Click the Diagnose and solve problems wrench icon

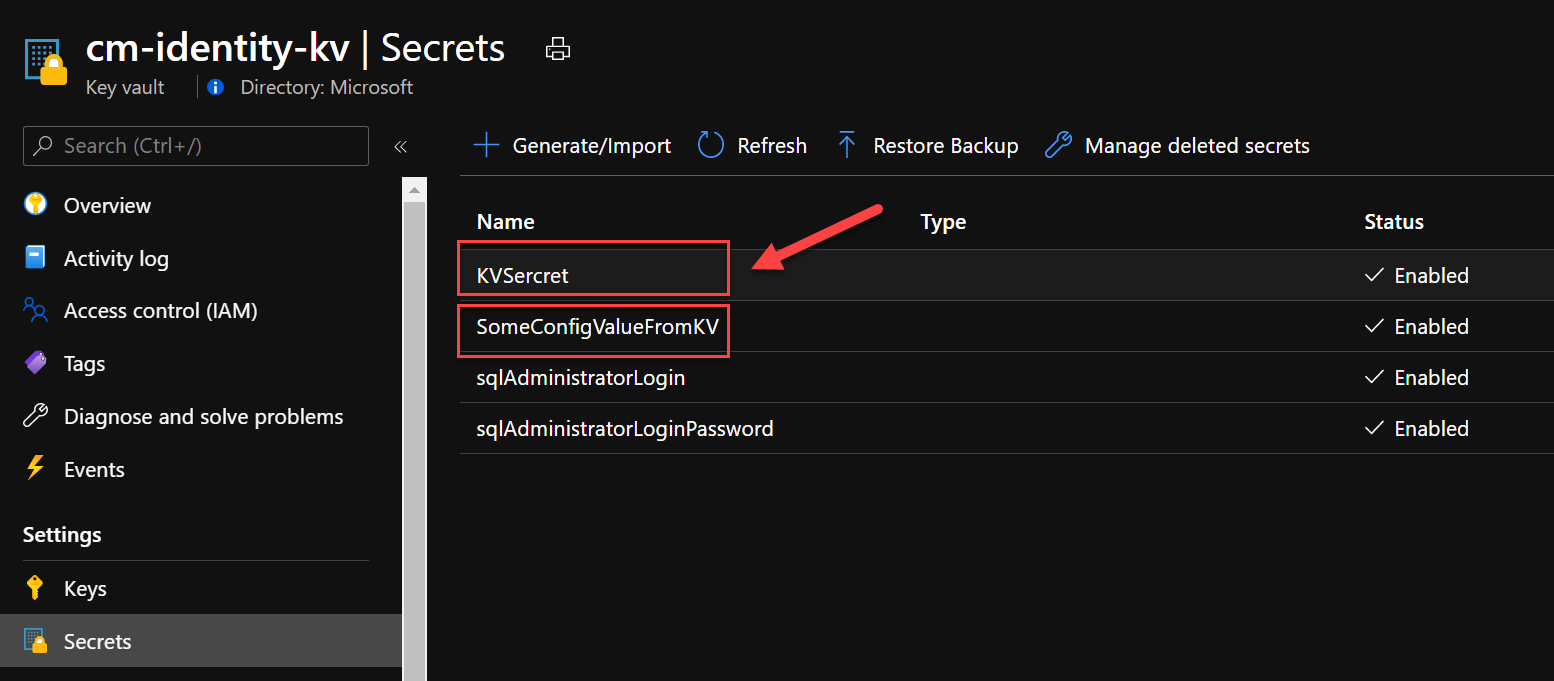[35, 416]
